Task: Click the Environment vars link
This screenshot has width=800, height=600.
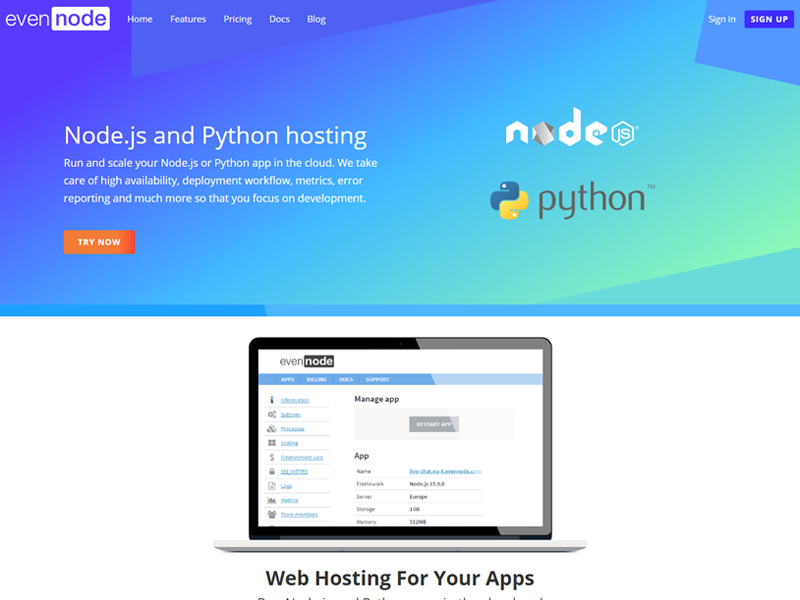Action: click(302, 458)
